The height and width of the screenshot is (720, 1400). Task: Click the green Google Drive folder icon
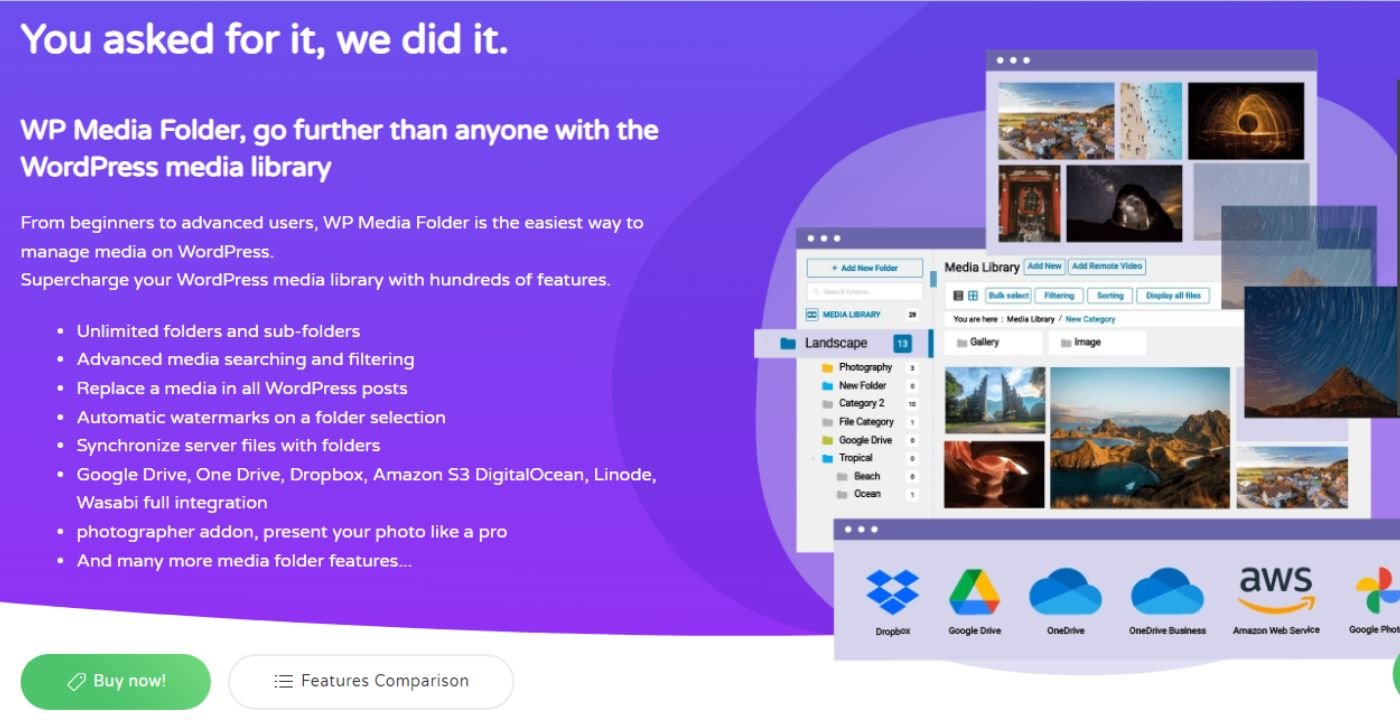(827, 440)
